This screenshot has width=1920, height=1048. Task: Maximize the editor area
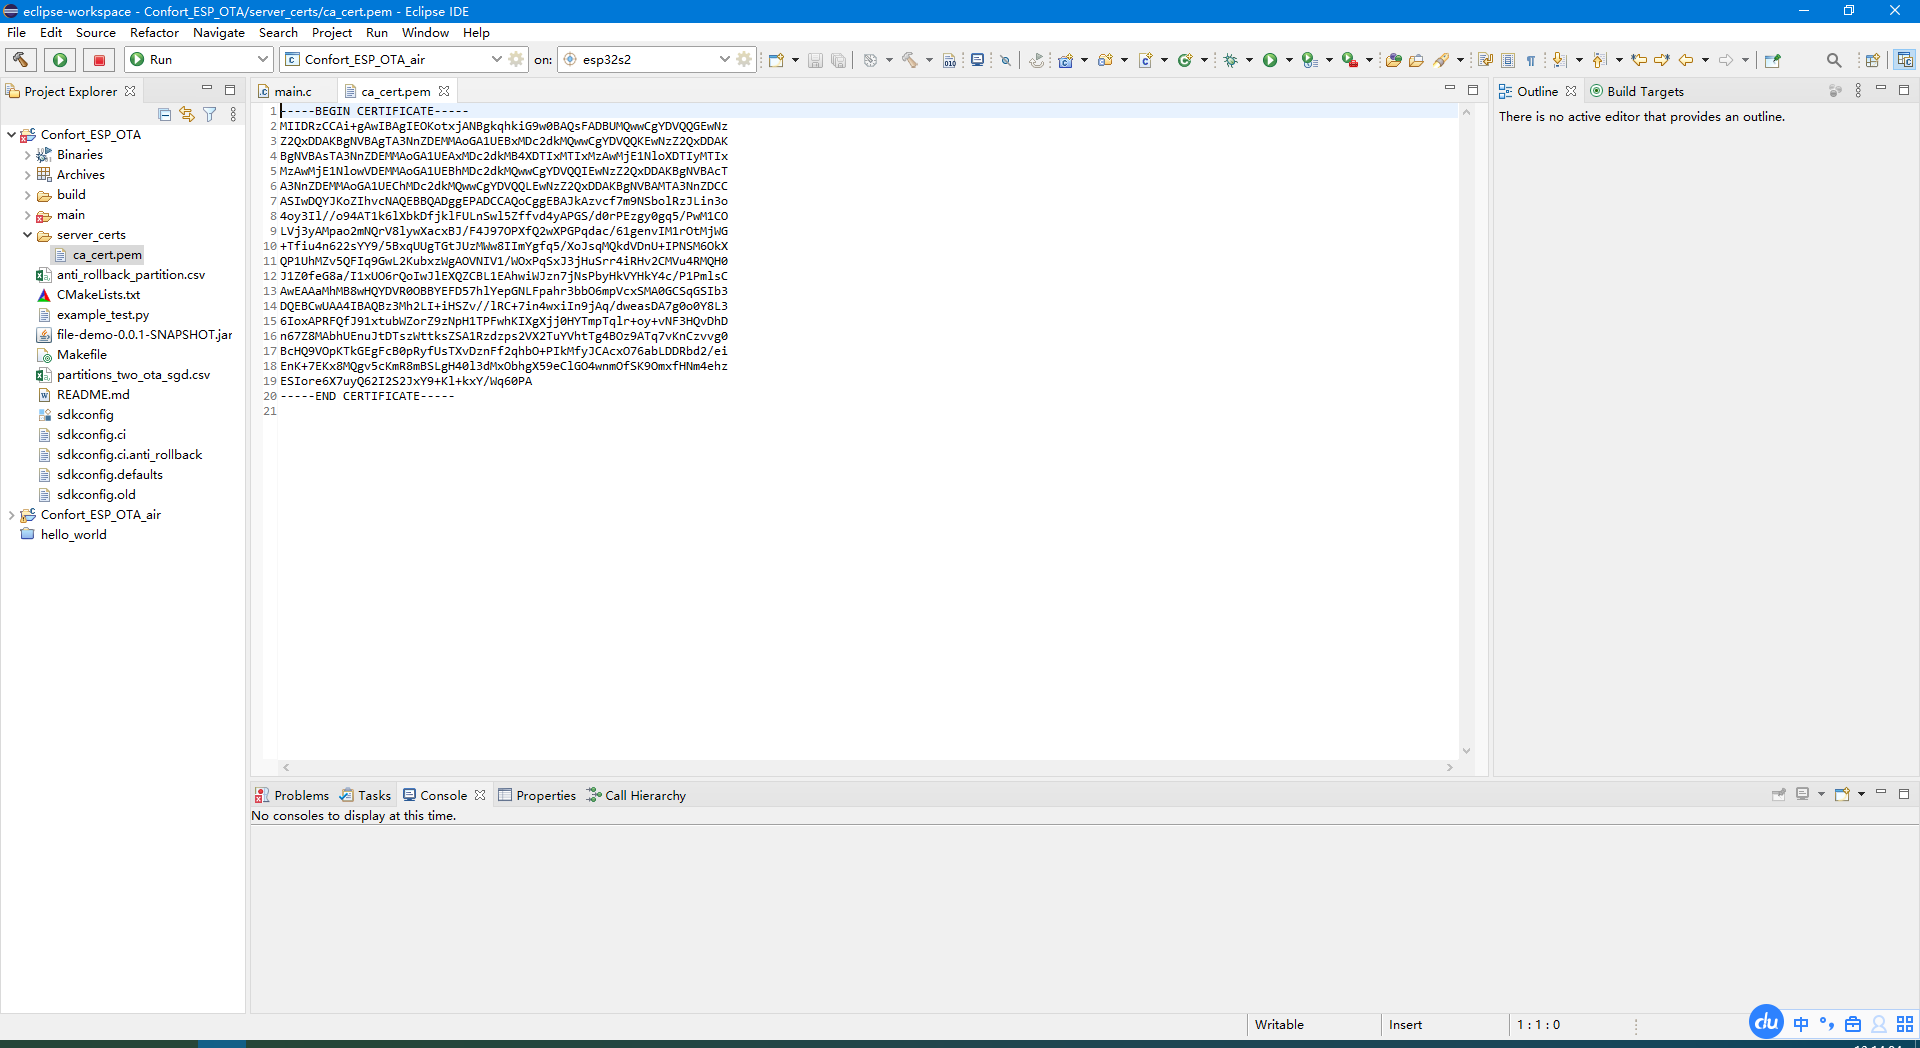tap(1473, 90)
